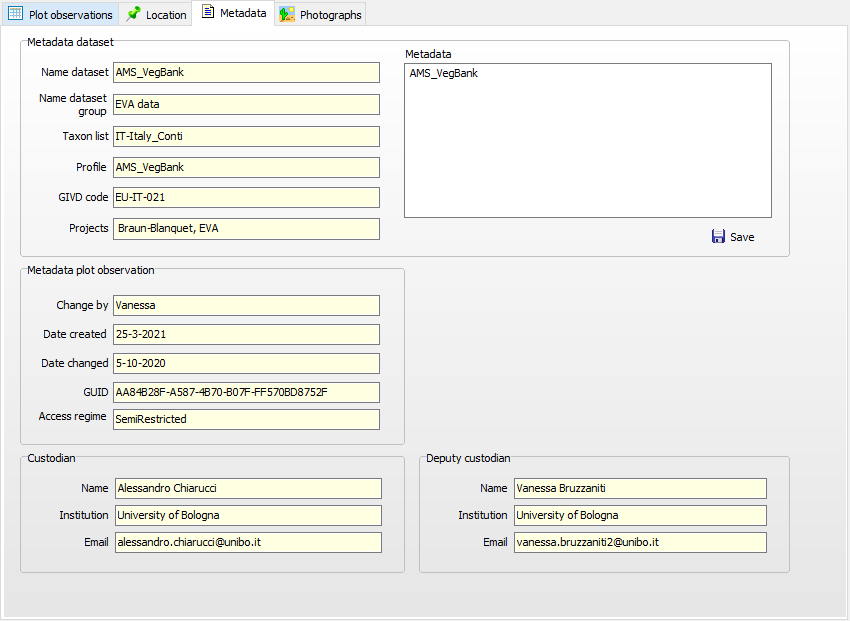Screen dimensions: 850x621
Task: Click the Taxon list field
Action: 246,136
